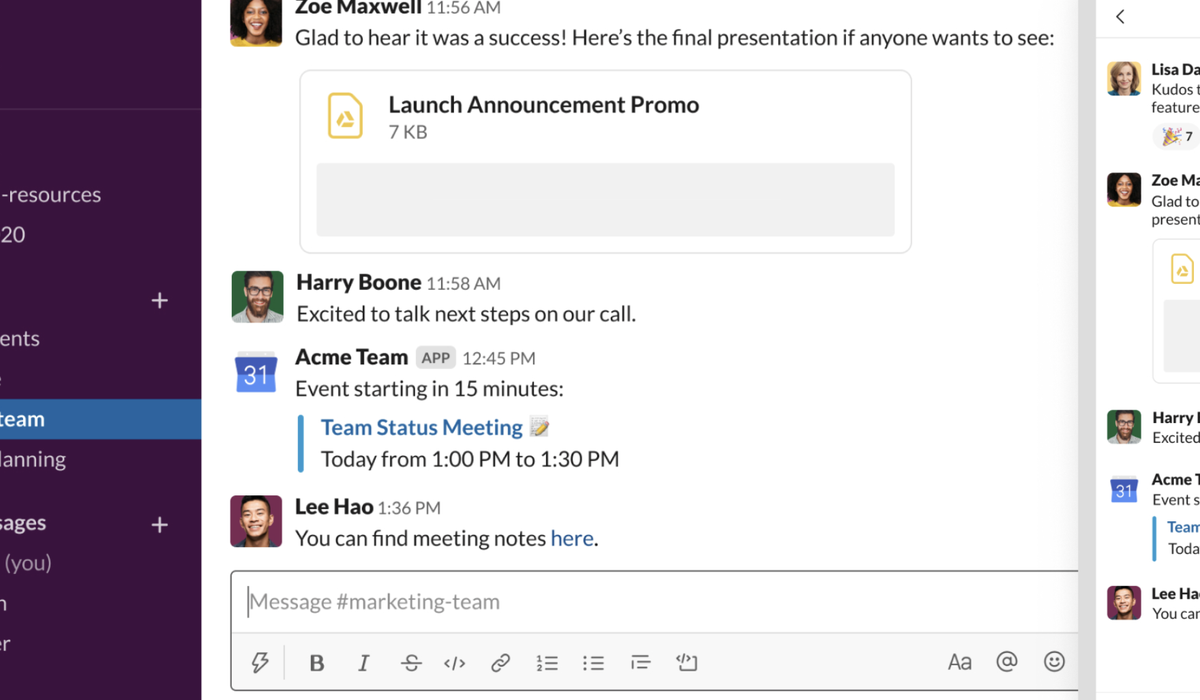Viewport: 1200px width, 700px height.
Task: Go back using the right panel chevron
Action: (1120, 16)
